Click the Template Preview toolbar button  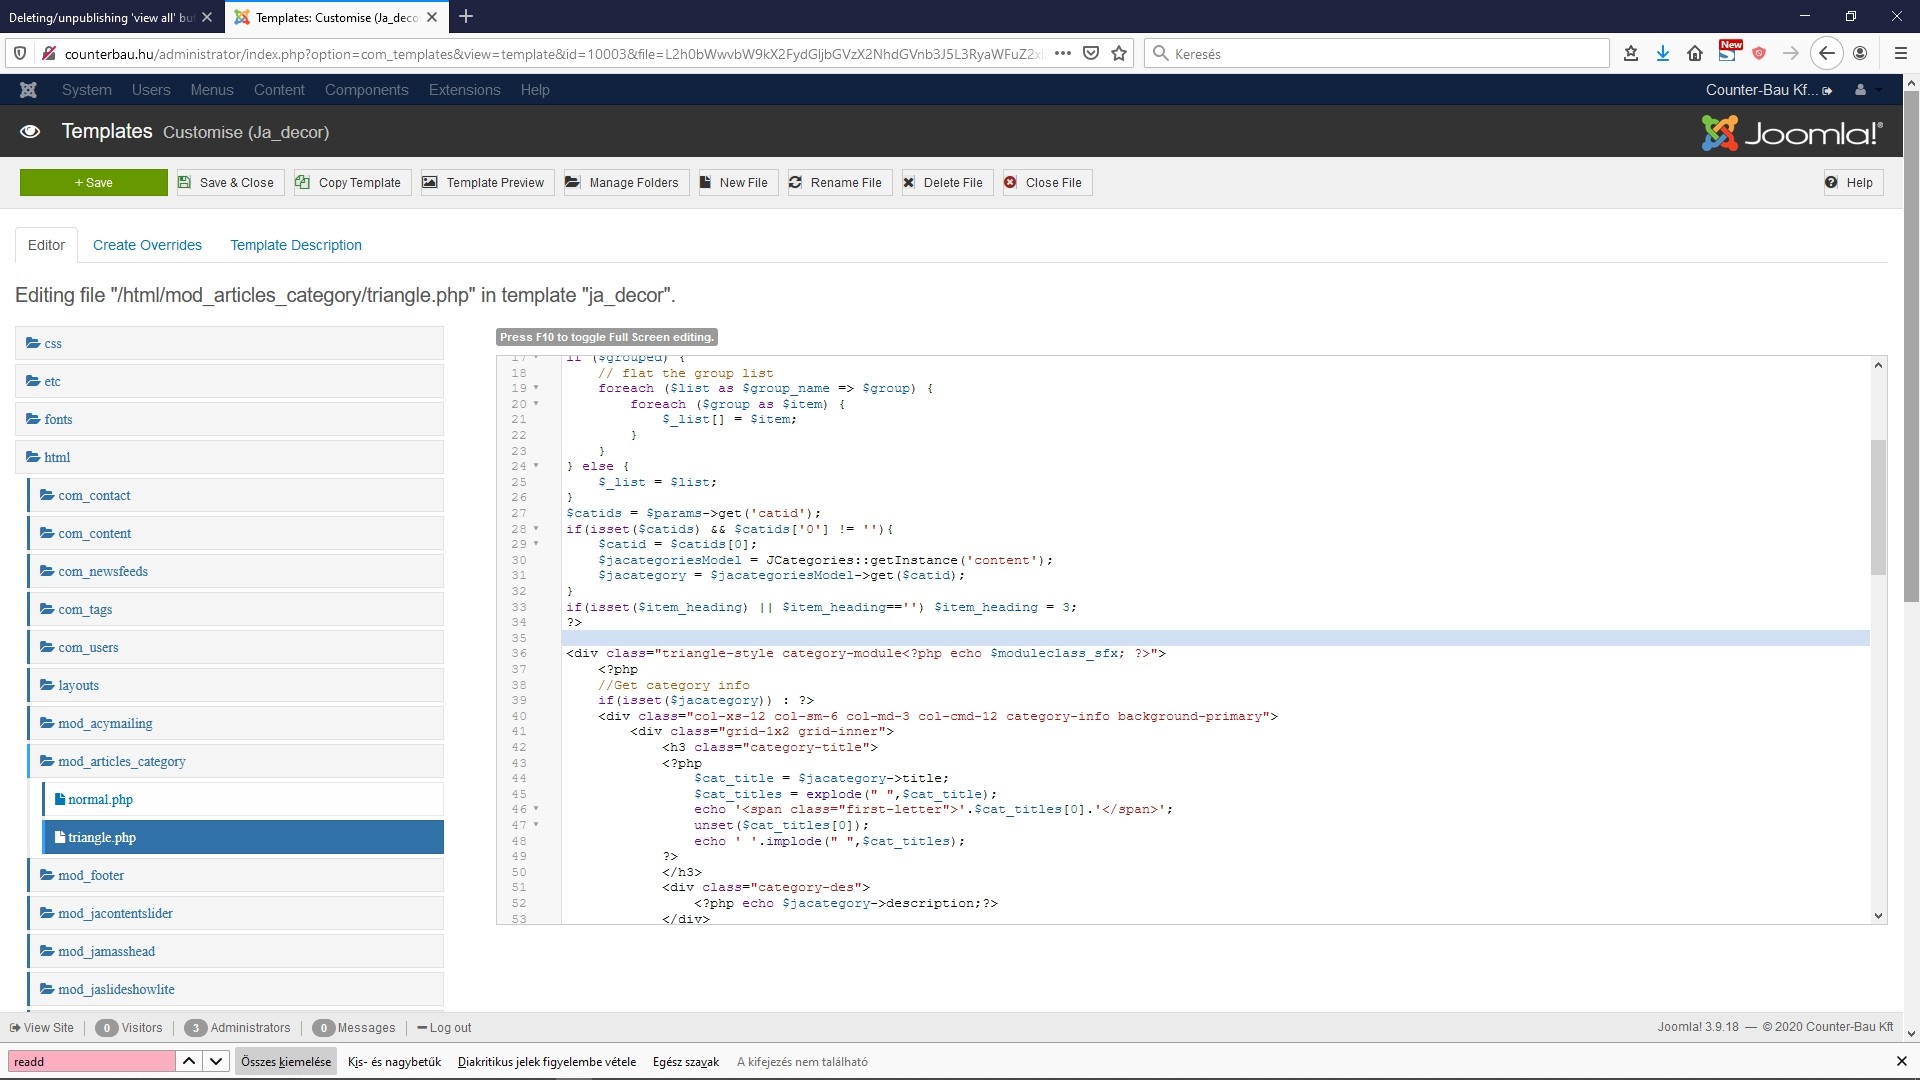click(x=486, y=183)
